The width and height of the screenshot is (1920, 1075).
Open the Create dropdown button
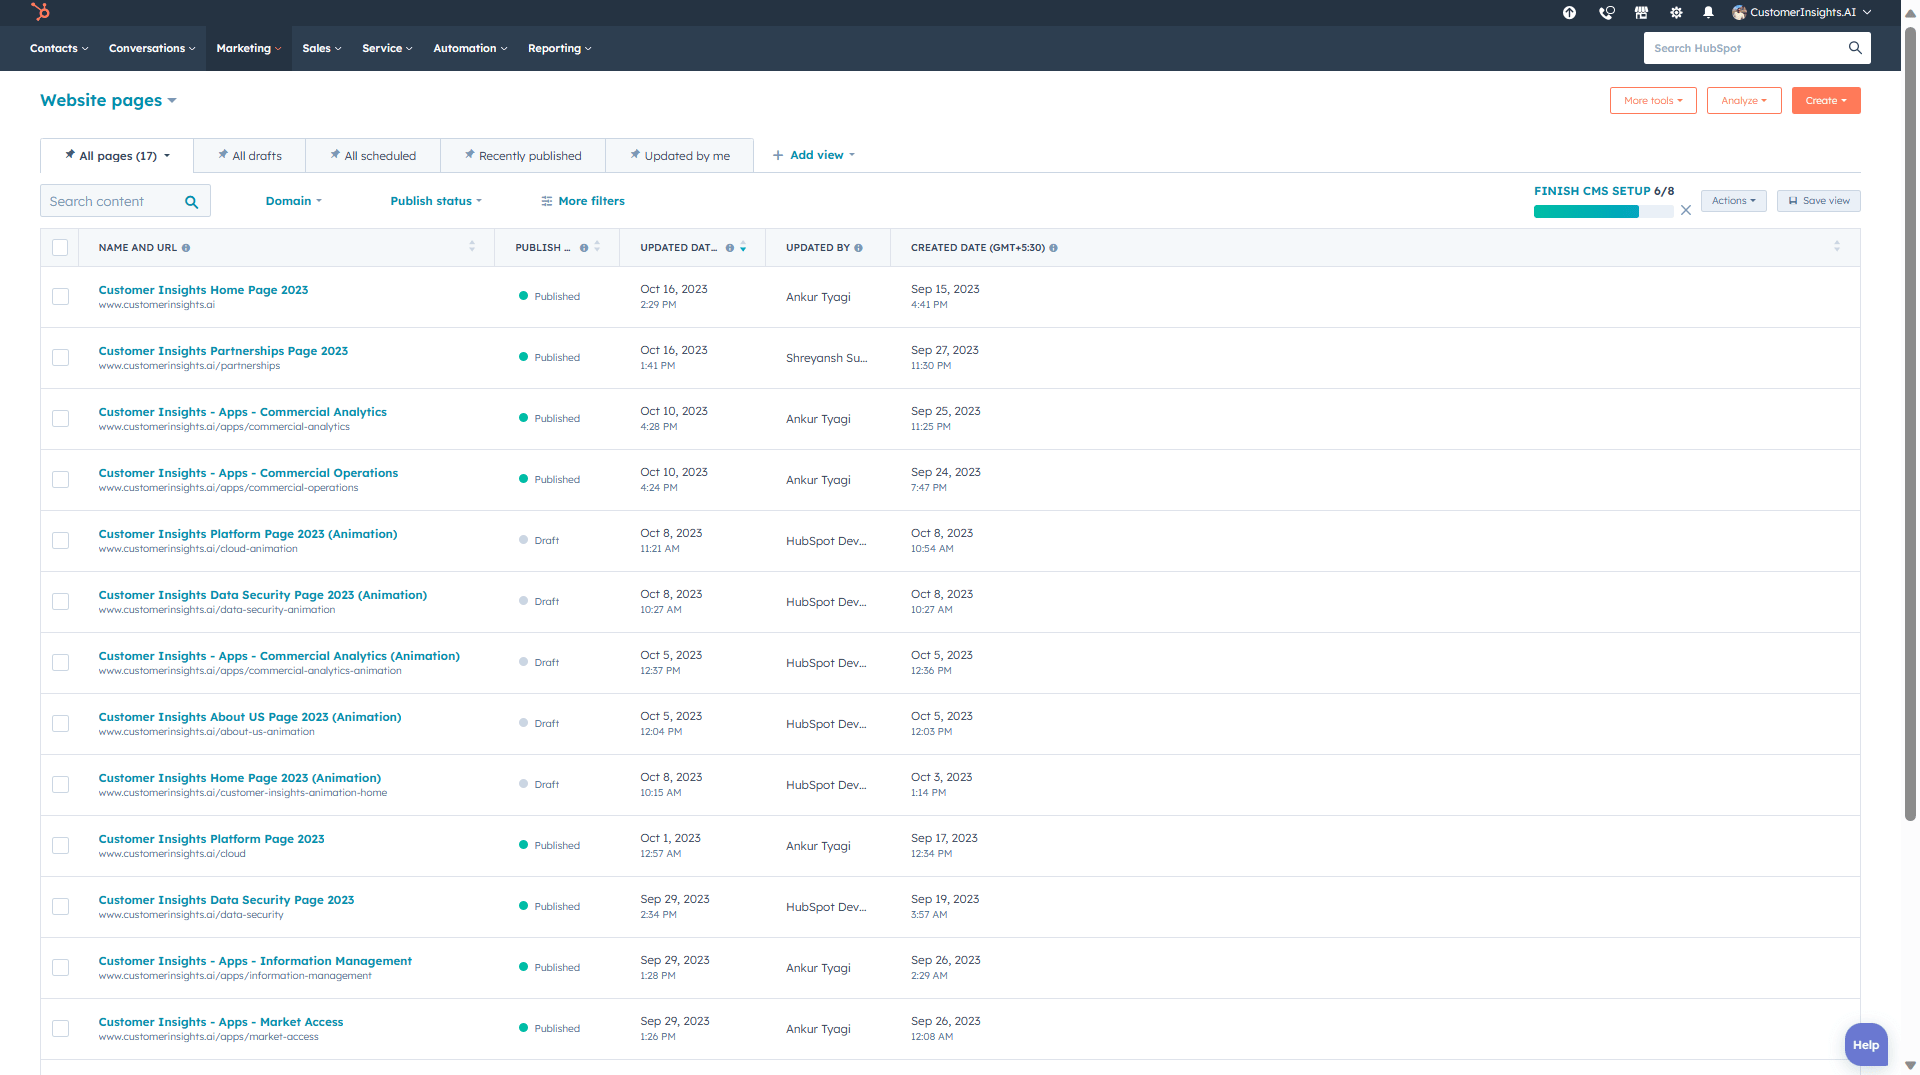point(1826,101)
